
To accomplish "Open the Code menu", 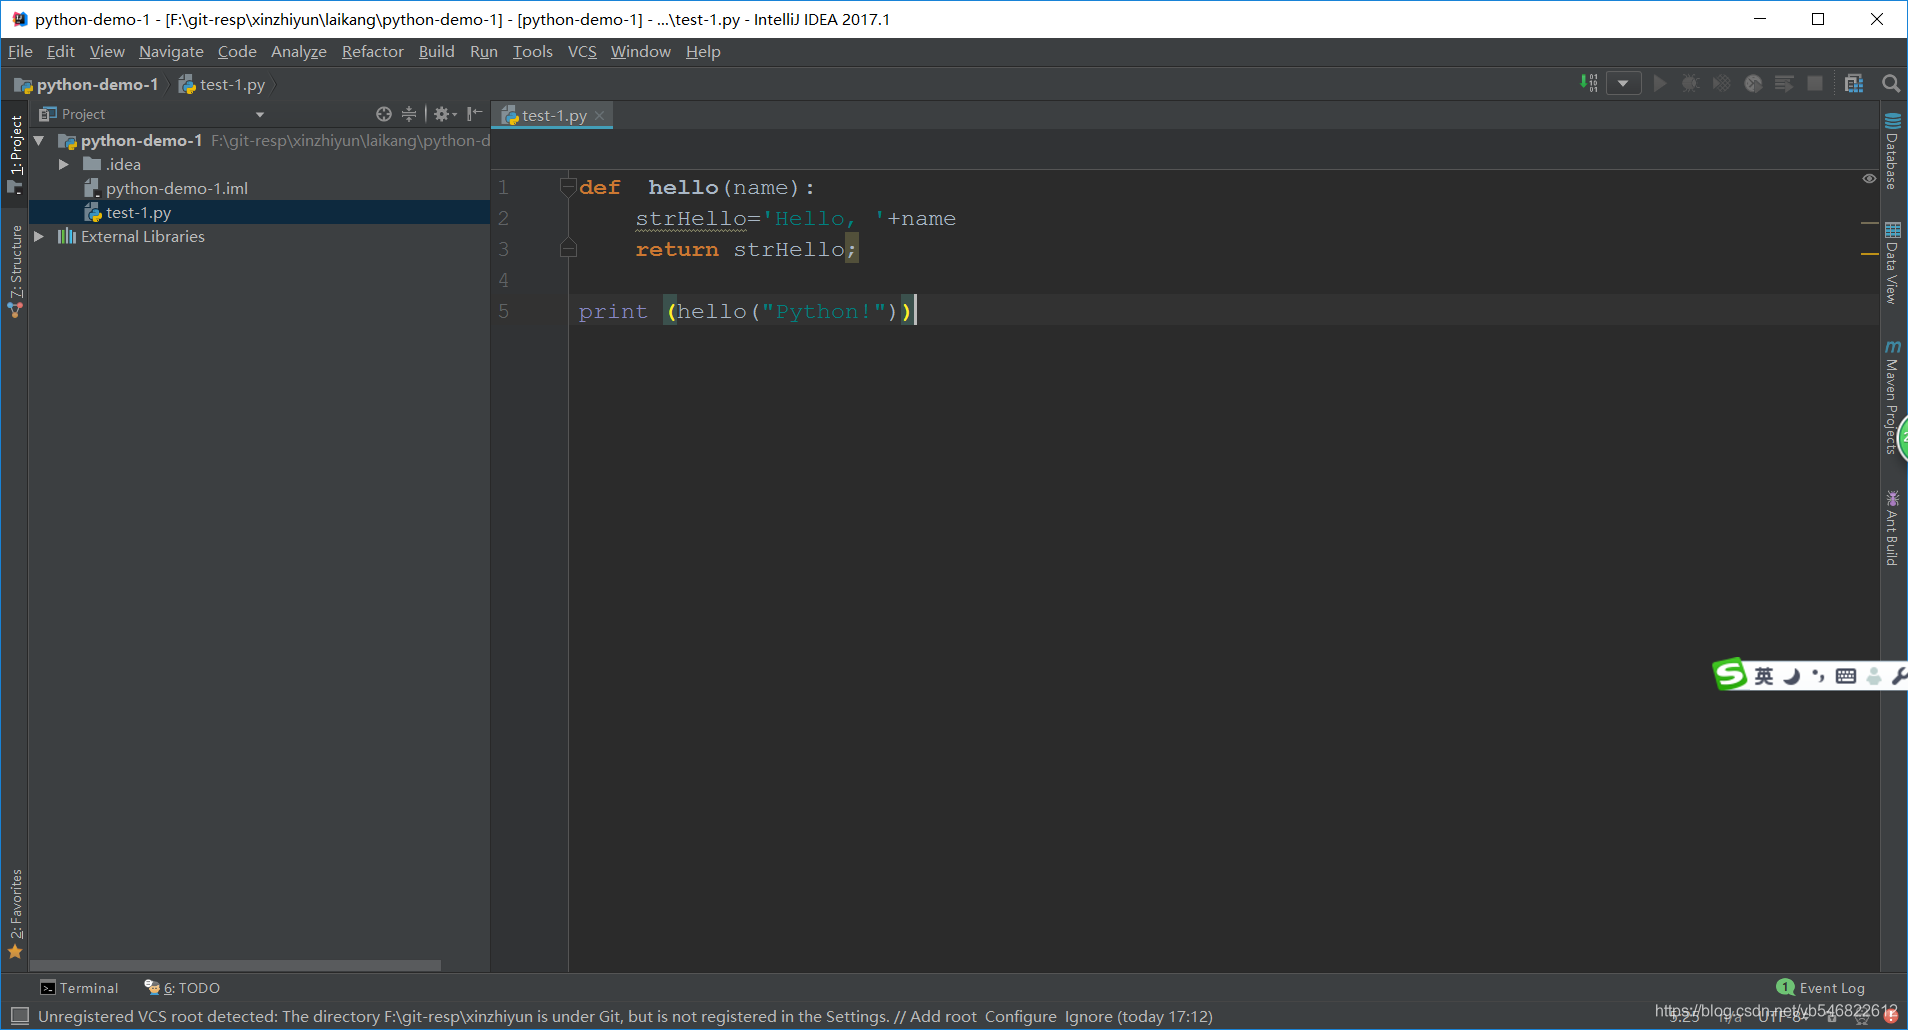I will click(237, 51).
